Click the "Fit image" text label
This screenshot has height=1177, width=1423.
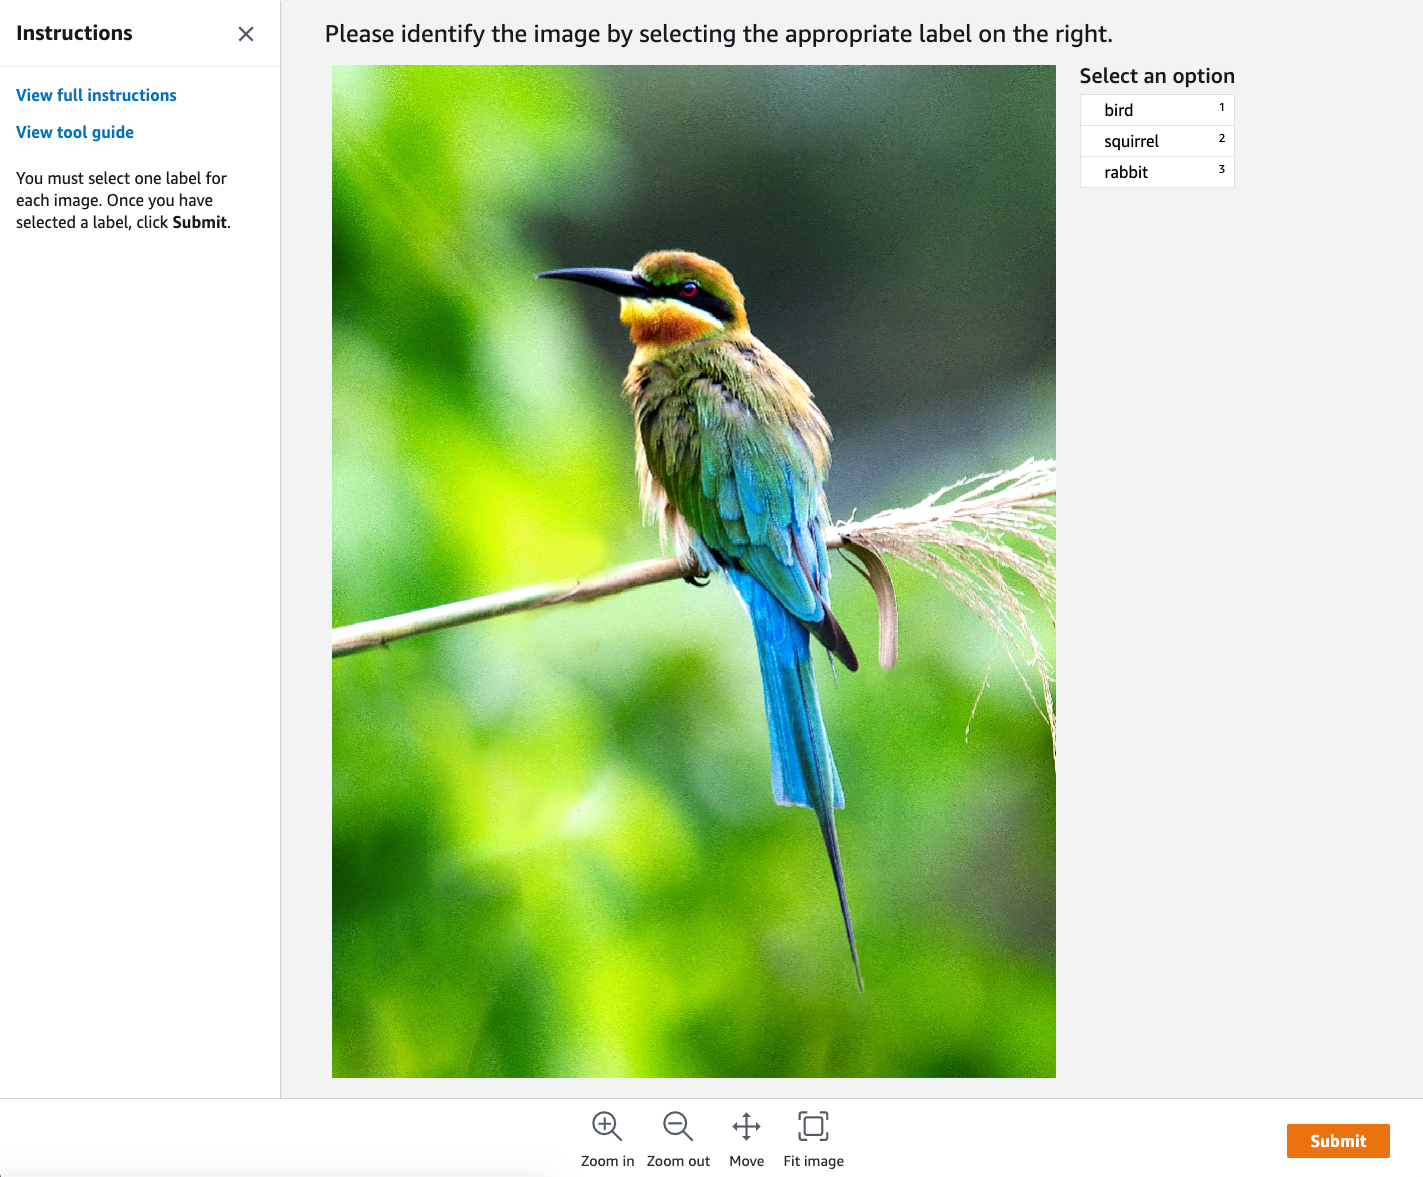[813, 1161]
